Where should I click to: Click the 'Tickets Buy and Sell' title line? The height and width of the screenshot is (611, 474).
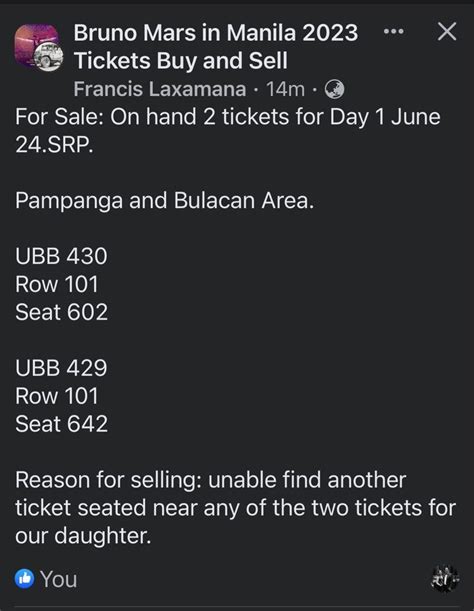coord(181,61)
